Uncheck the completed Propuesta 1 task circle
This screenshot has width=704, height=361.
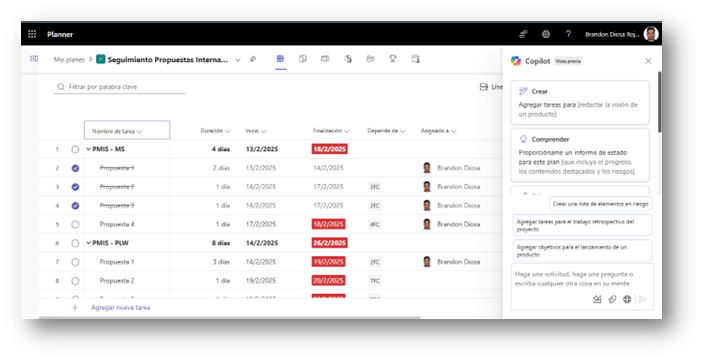[x=75, y=168]
